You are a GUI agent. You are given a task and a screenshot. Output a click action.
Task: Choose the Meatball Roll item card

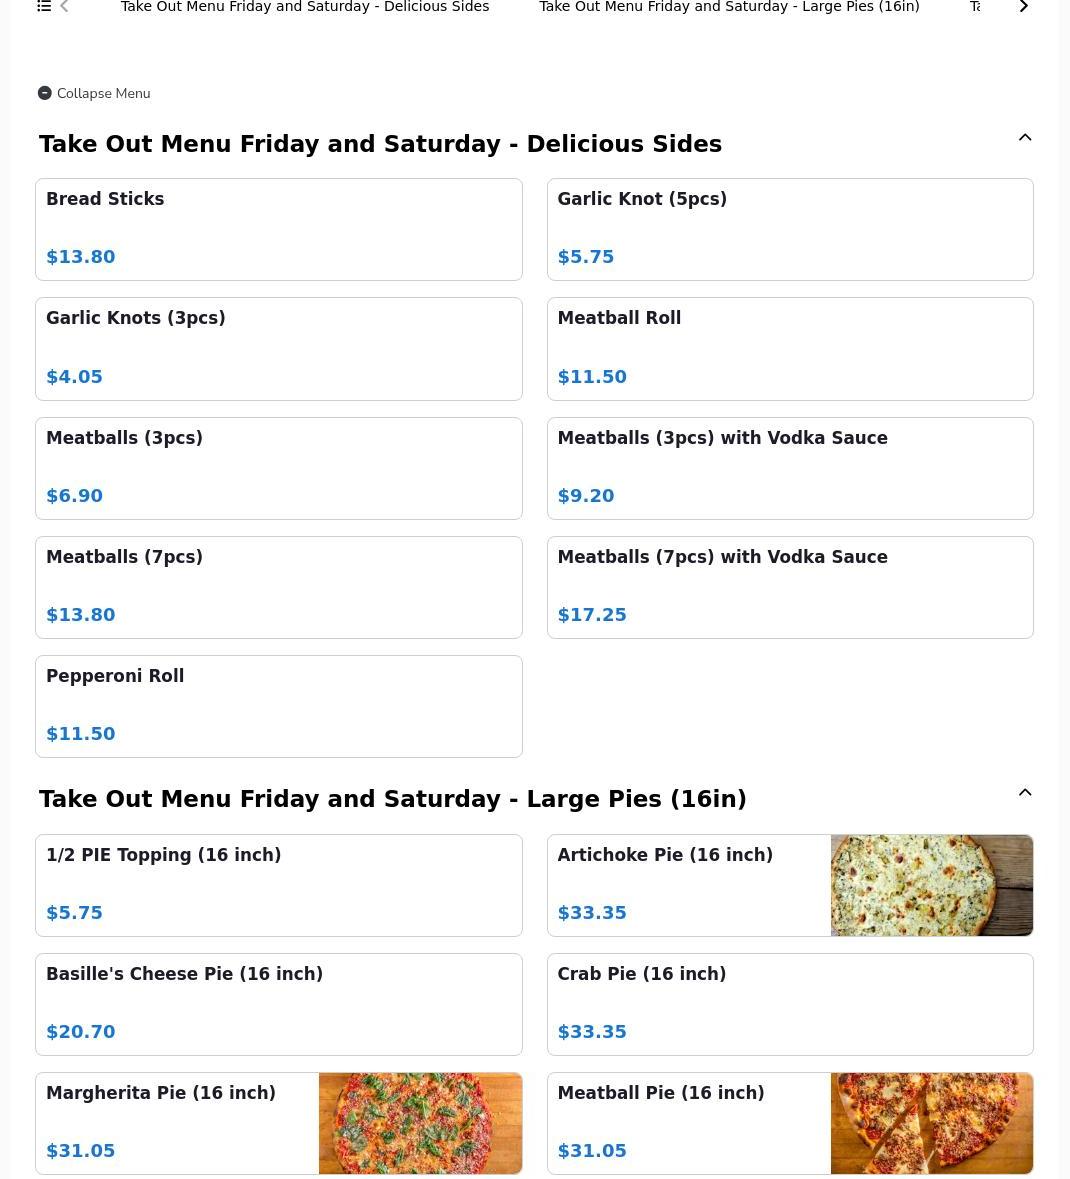tap(790, 349)
